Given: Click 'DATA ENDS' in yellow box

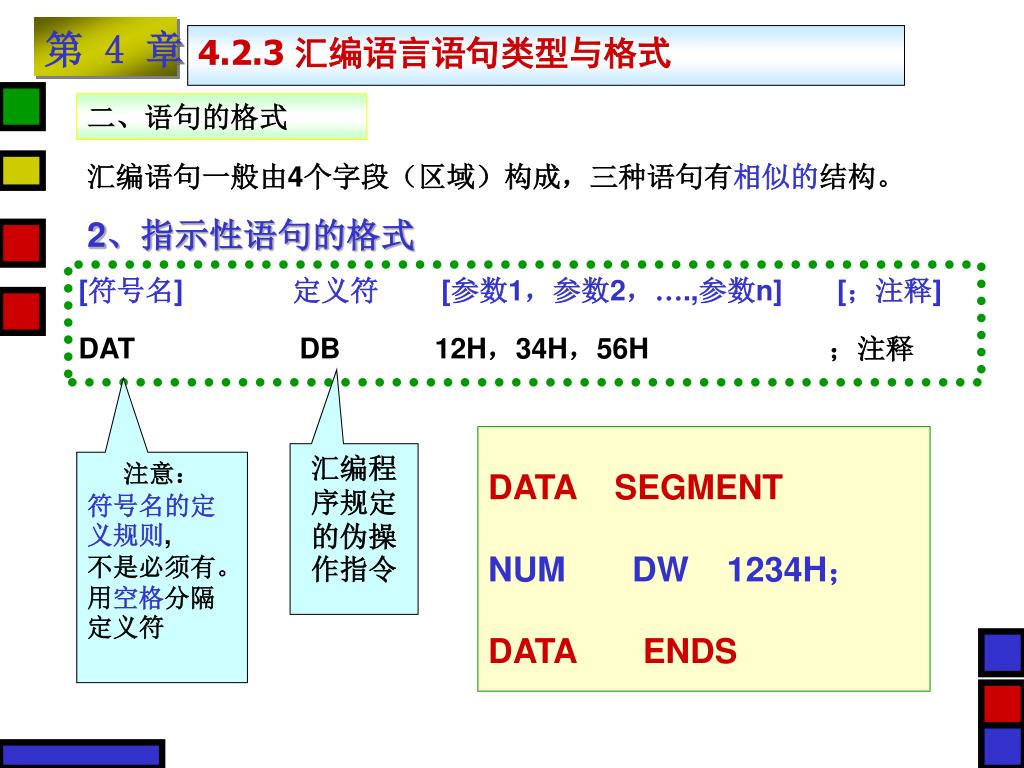Looking at the screenshot, I should point(613,650).
